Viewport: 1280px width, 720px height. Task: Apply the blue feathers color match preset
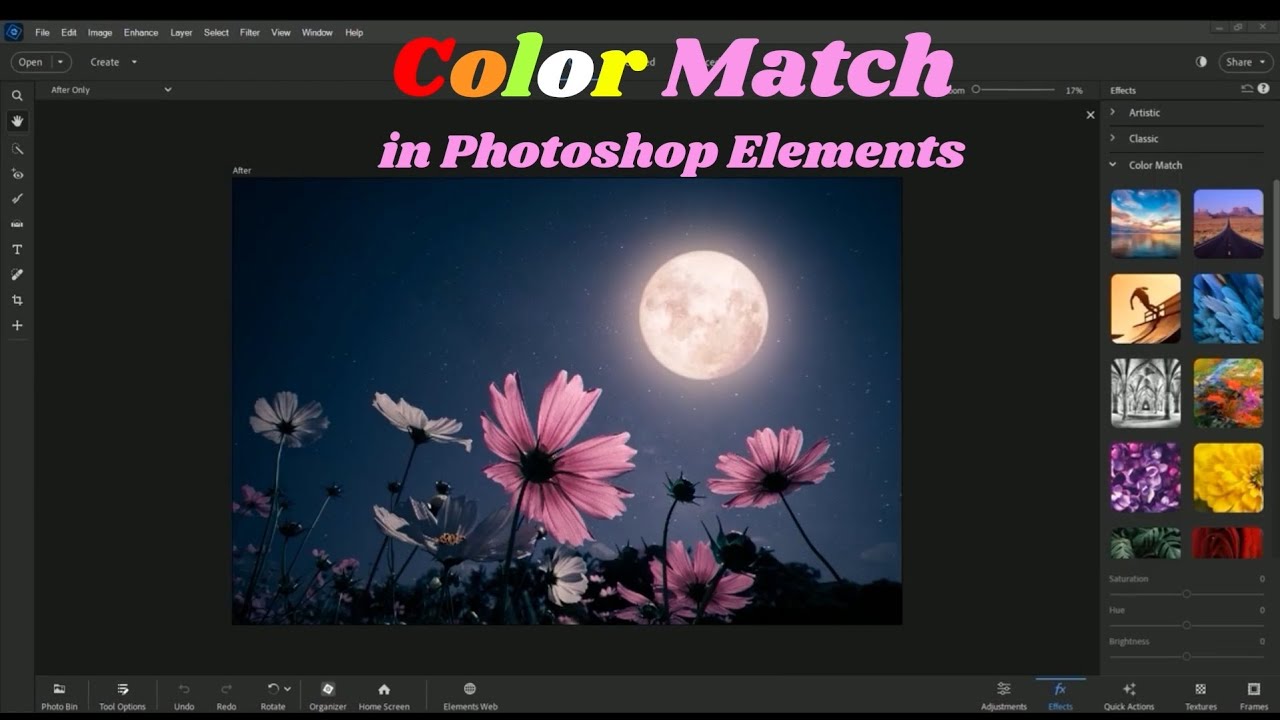click(x=1228, y=309)
